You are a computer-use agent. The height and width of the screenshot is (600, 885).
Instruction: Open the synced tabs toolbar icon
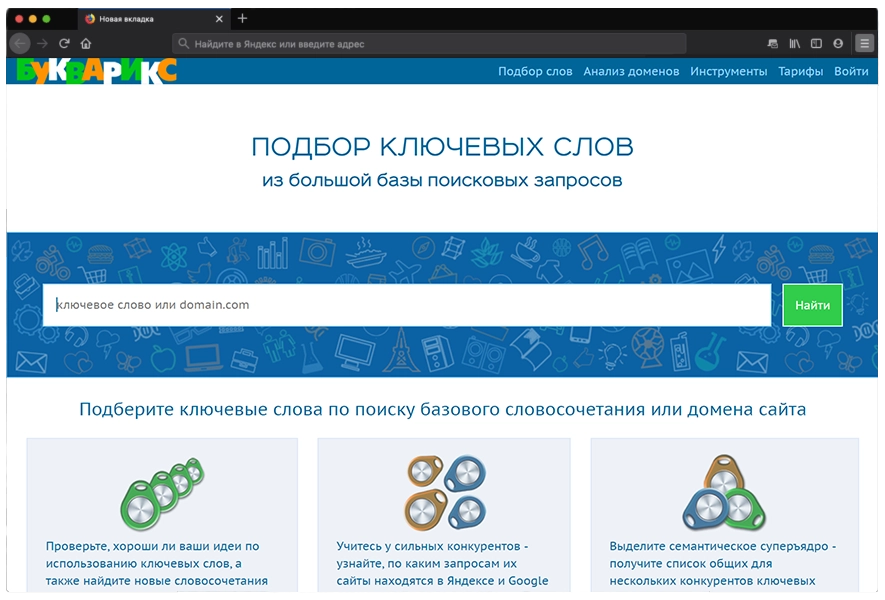point(773,43)
